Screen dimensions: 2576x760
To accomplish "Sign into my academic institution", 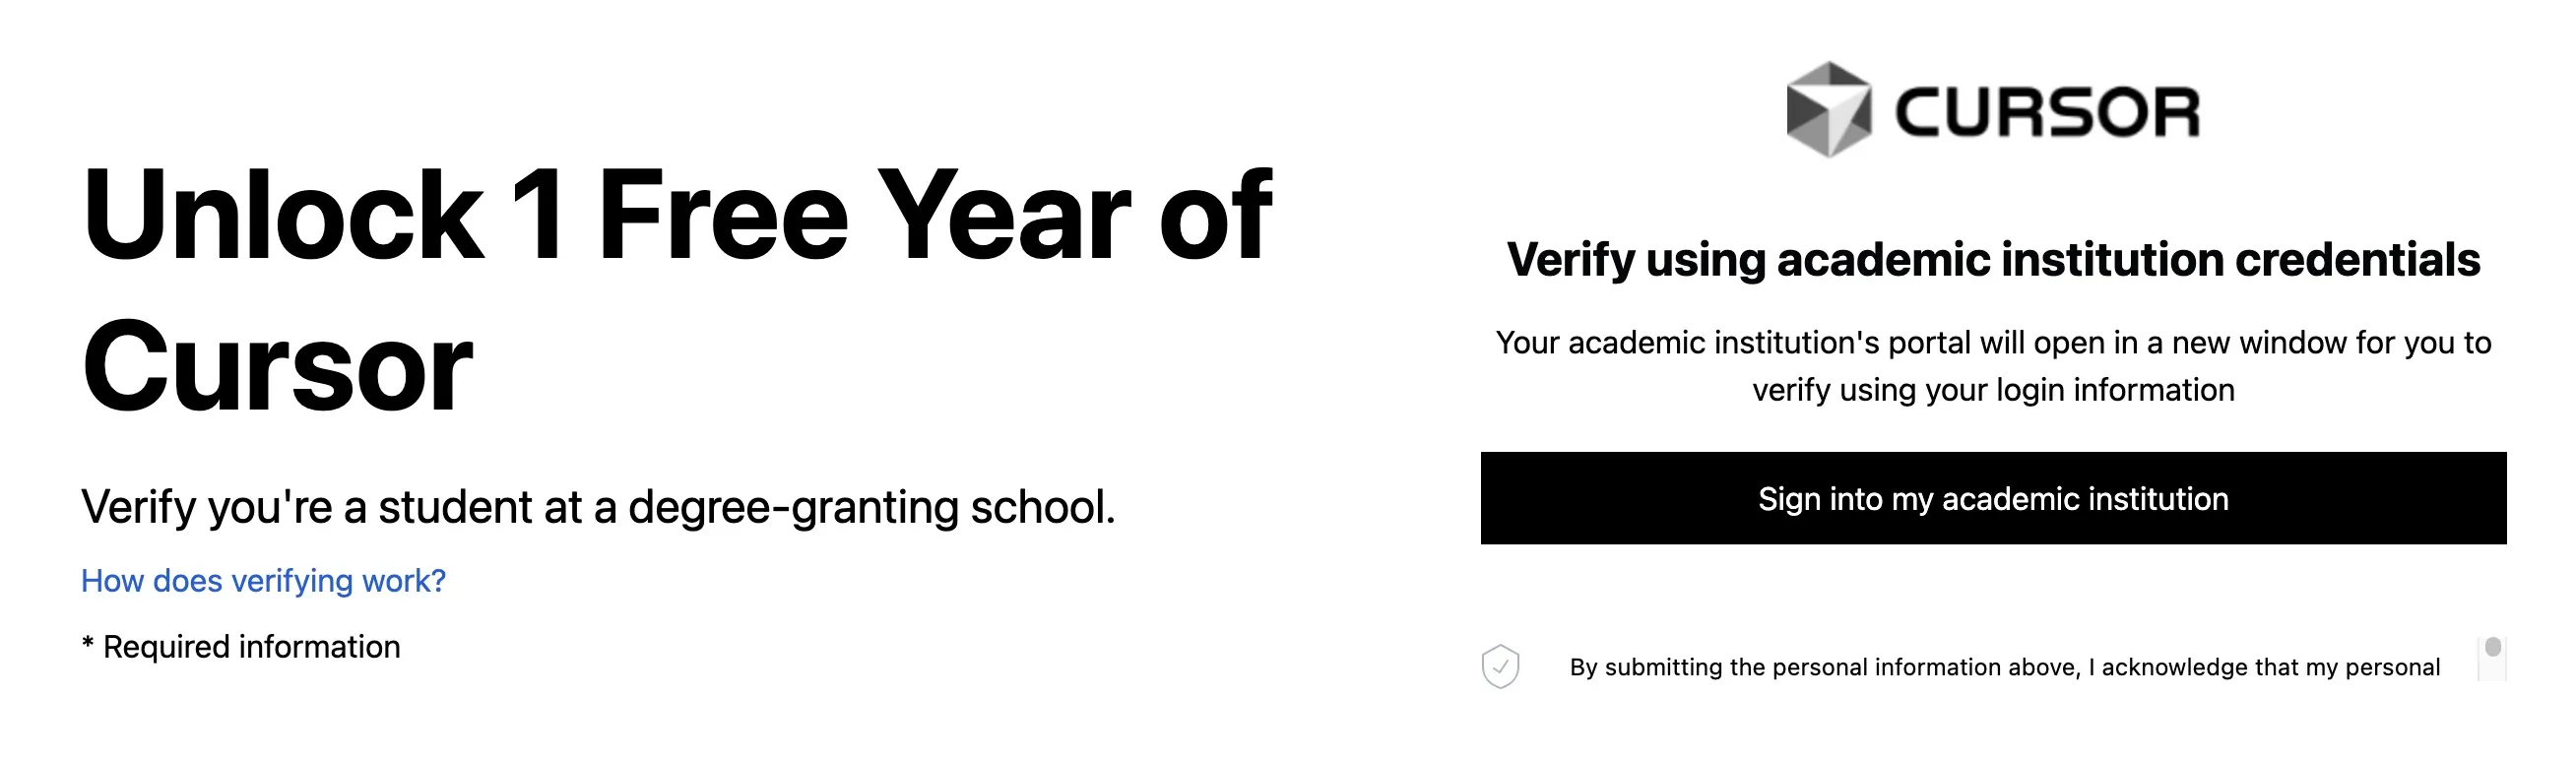I will coord(1993,498).
